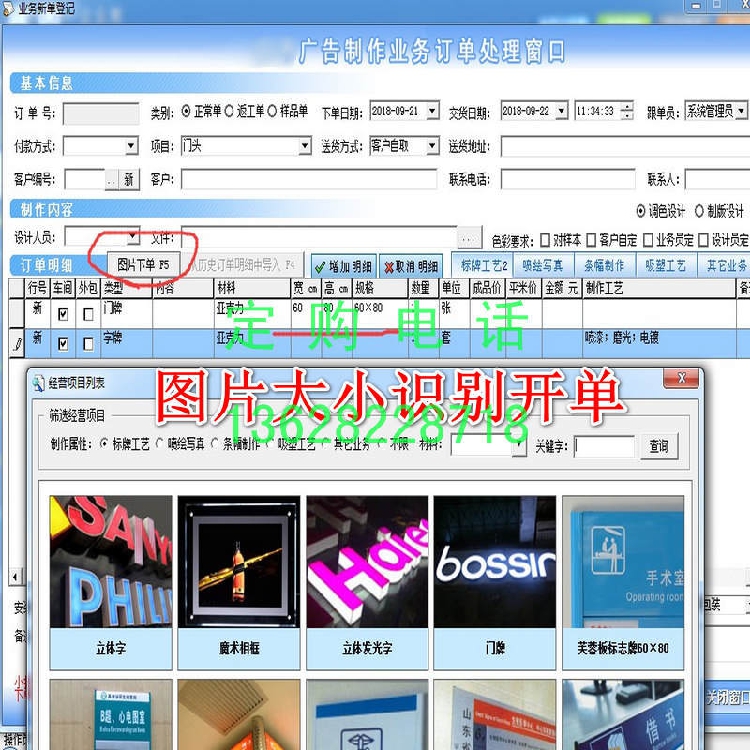Open the 付款方式 dropdown
This screenshot has width=750, height=750.
[x=132, y=146]
